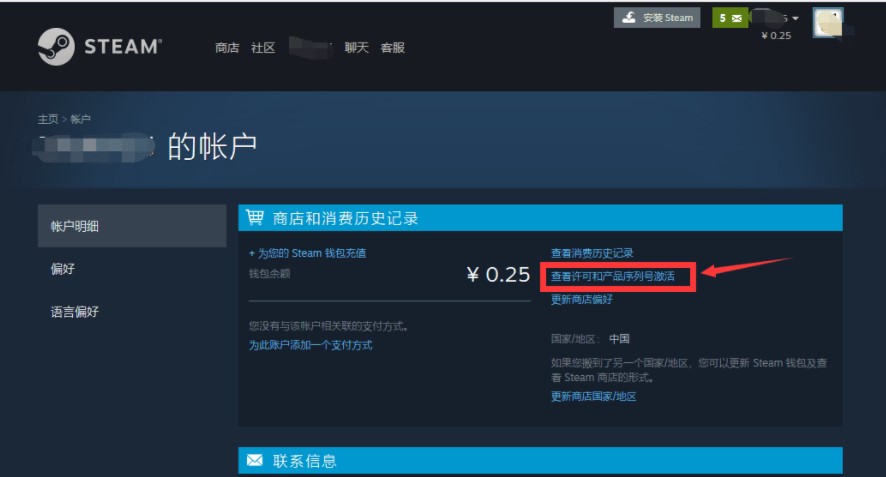The image size is (886, 477).
Task: Click 查看消费历史记录 link
Action: point(592,254)
